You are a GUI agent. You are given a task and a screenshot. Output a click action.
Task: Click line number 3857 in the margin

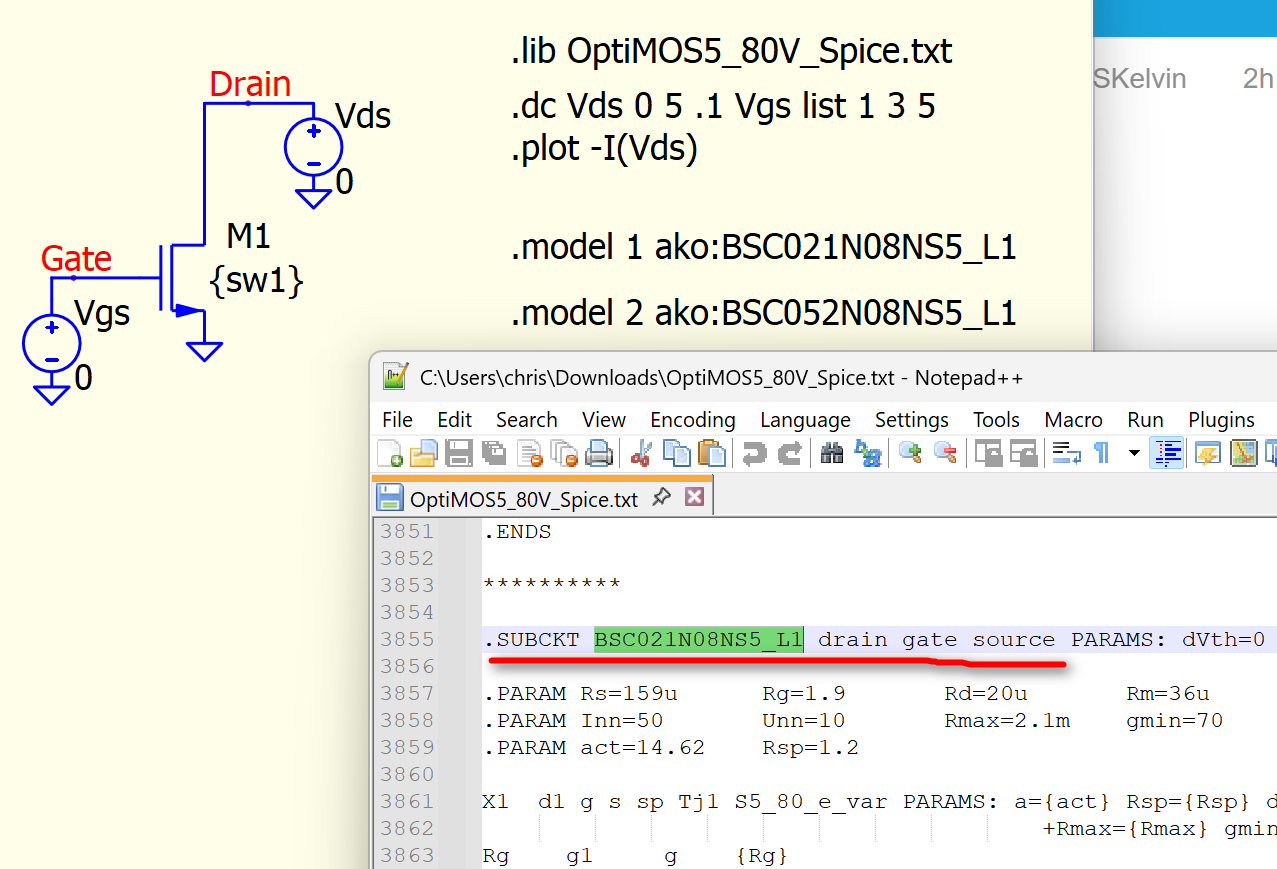[408, 693]
